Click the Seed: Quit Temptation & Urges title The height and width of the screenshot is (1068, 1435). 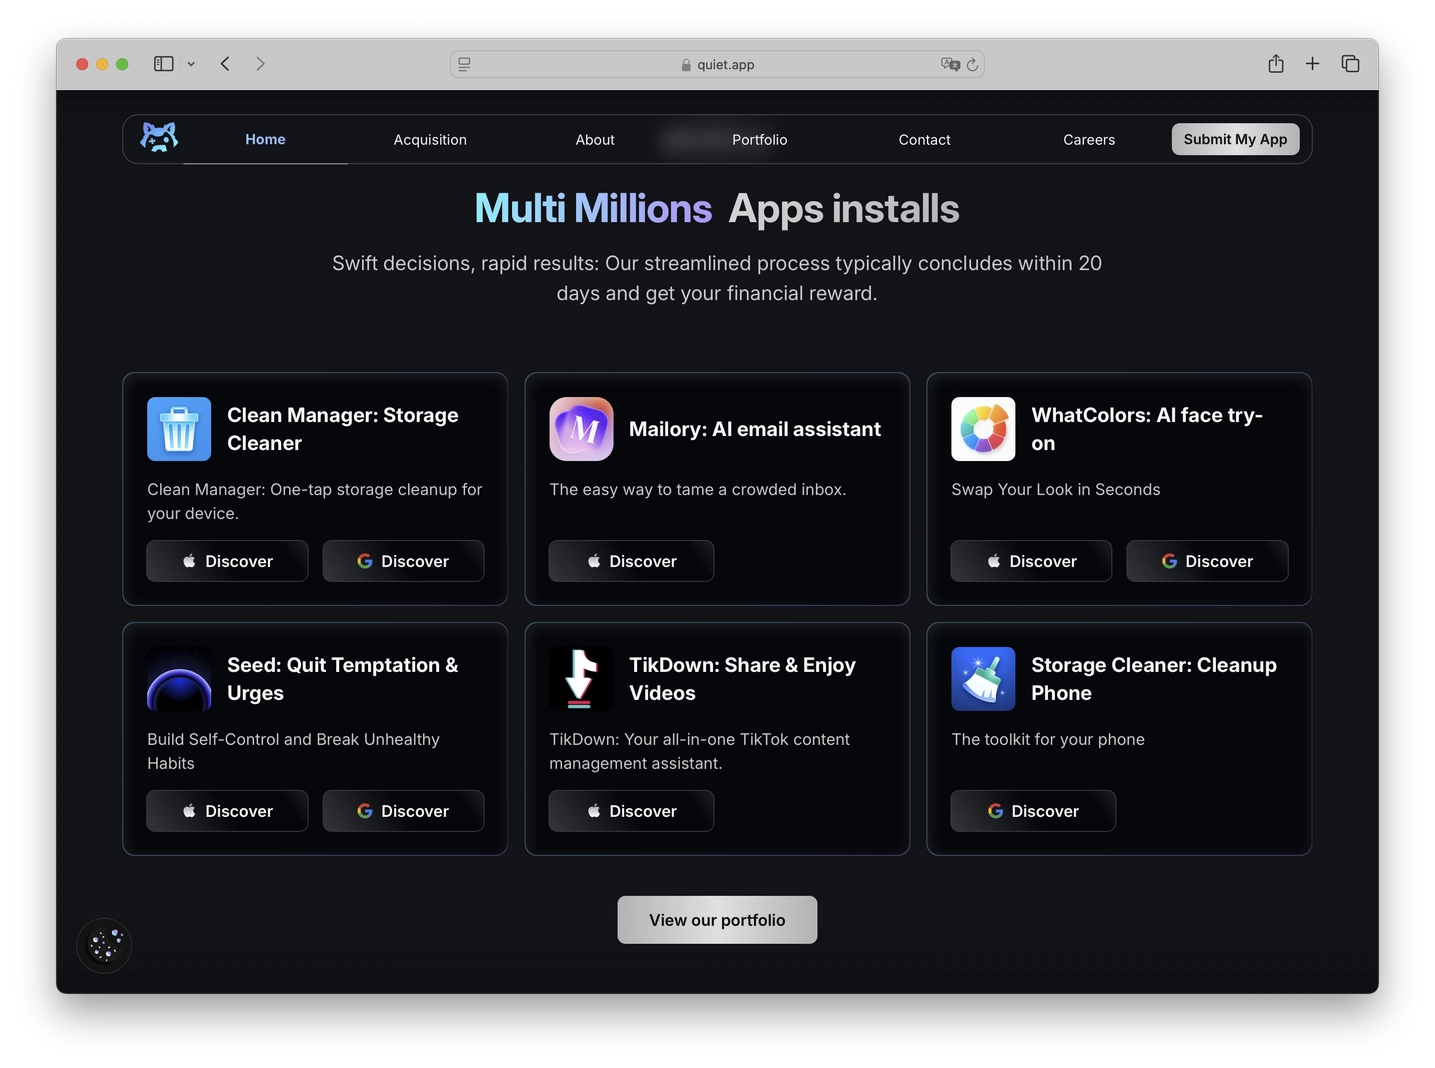(x=343, y=679)
